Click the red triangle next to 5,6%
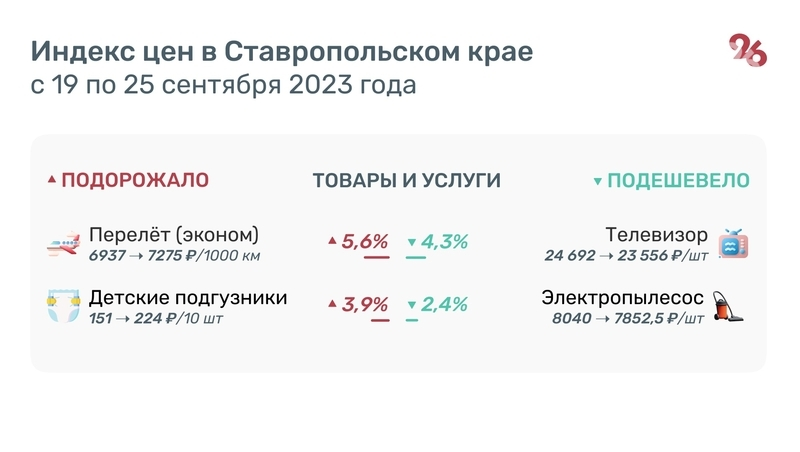 tap(332, 242)
